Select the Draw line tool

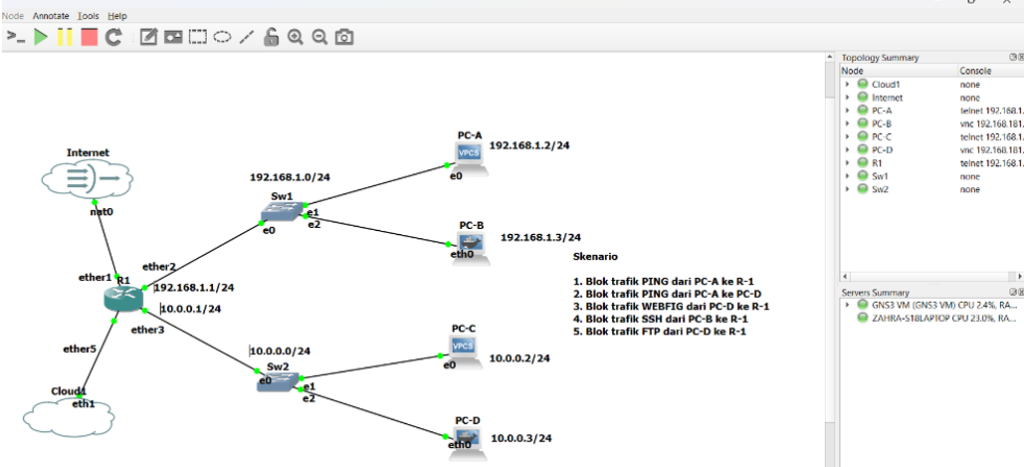coord(246,38)
